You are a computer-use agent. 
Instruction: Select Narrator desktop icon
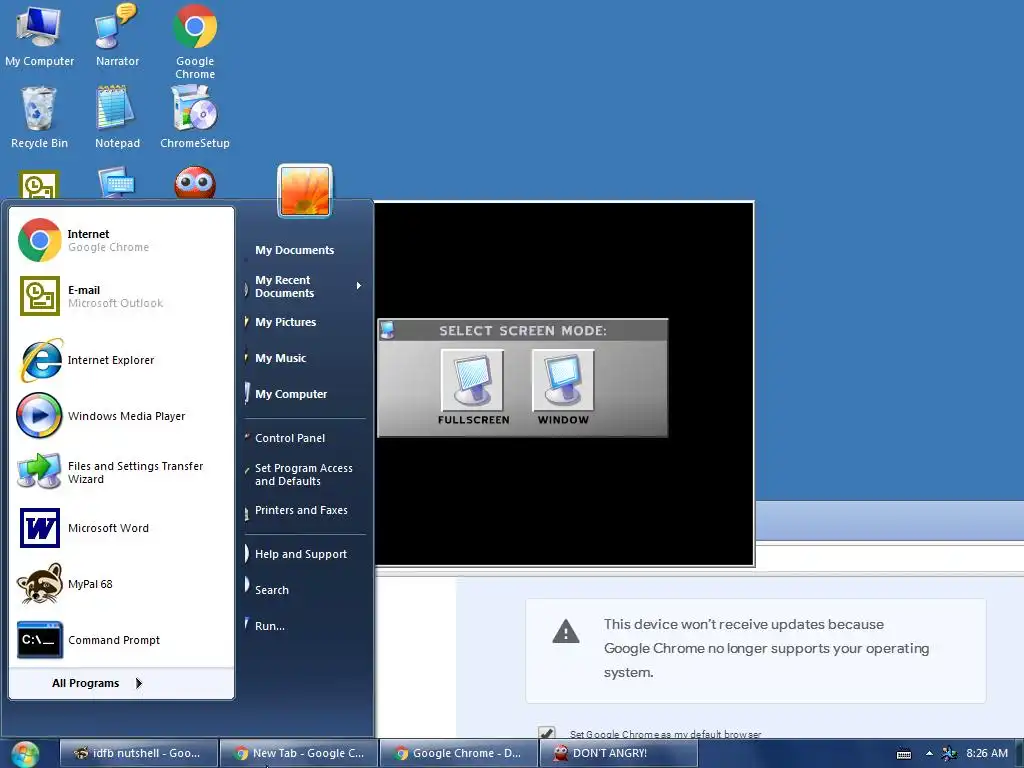(117, 35)
